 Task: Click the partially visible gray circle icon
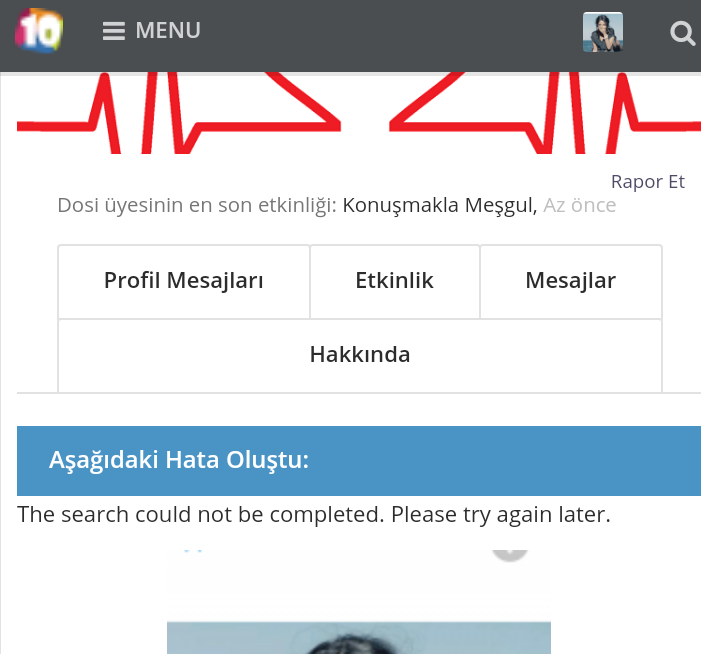510,555
